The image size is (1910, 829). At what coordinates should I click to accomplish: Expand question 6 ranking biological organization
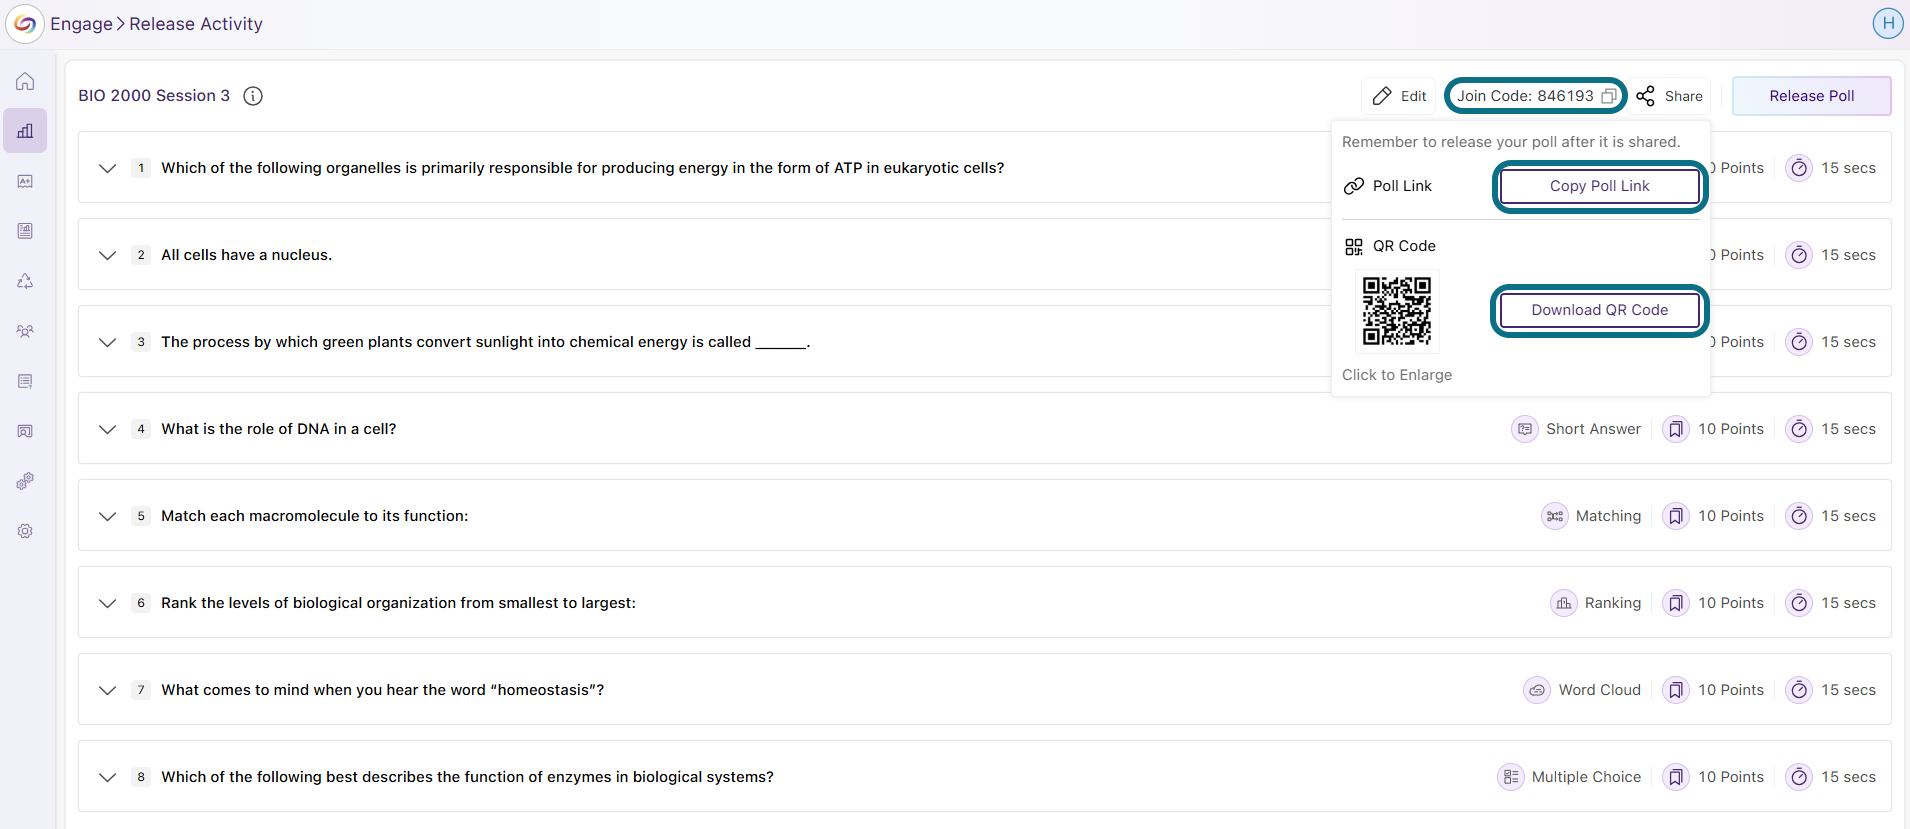(108, 603)
